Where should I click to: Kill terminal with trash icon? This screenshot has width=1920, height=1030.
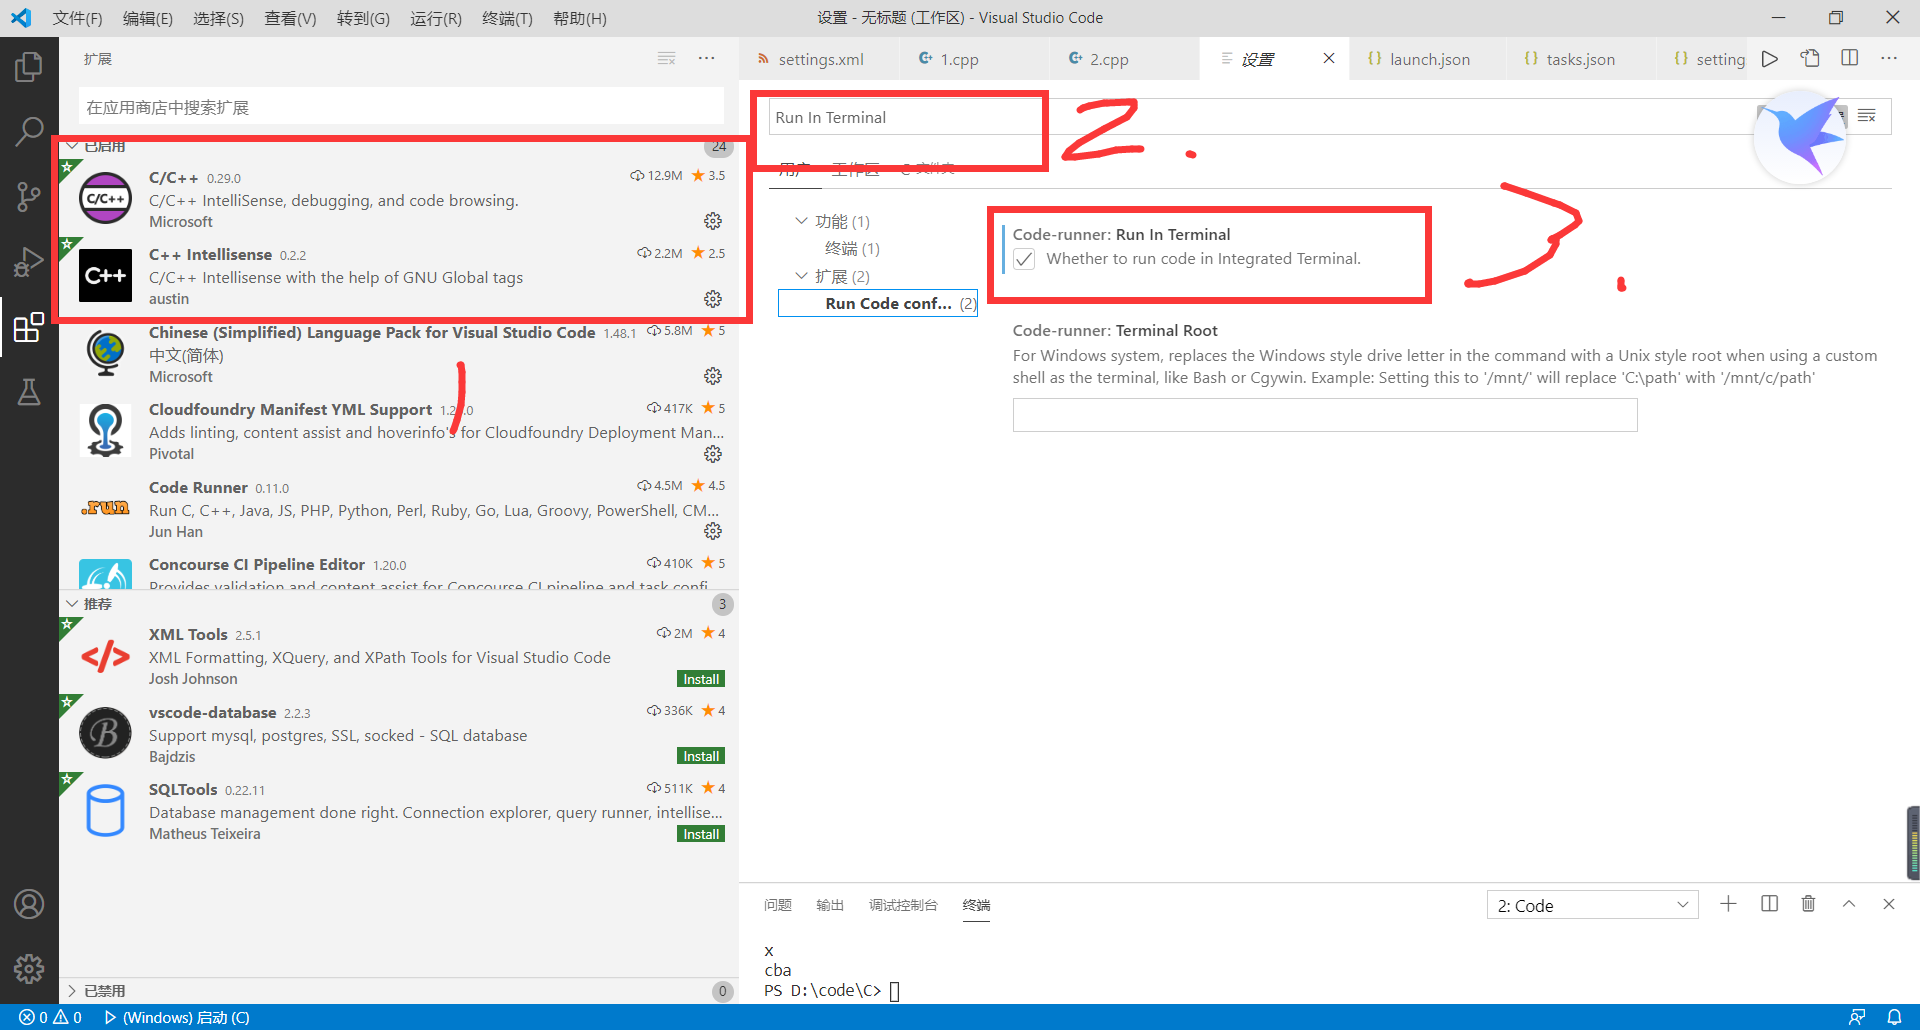[1808, 904]
